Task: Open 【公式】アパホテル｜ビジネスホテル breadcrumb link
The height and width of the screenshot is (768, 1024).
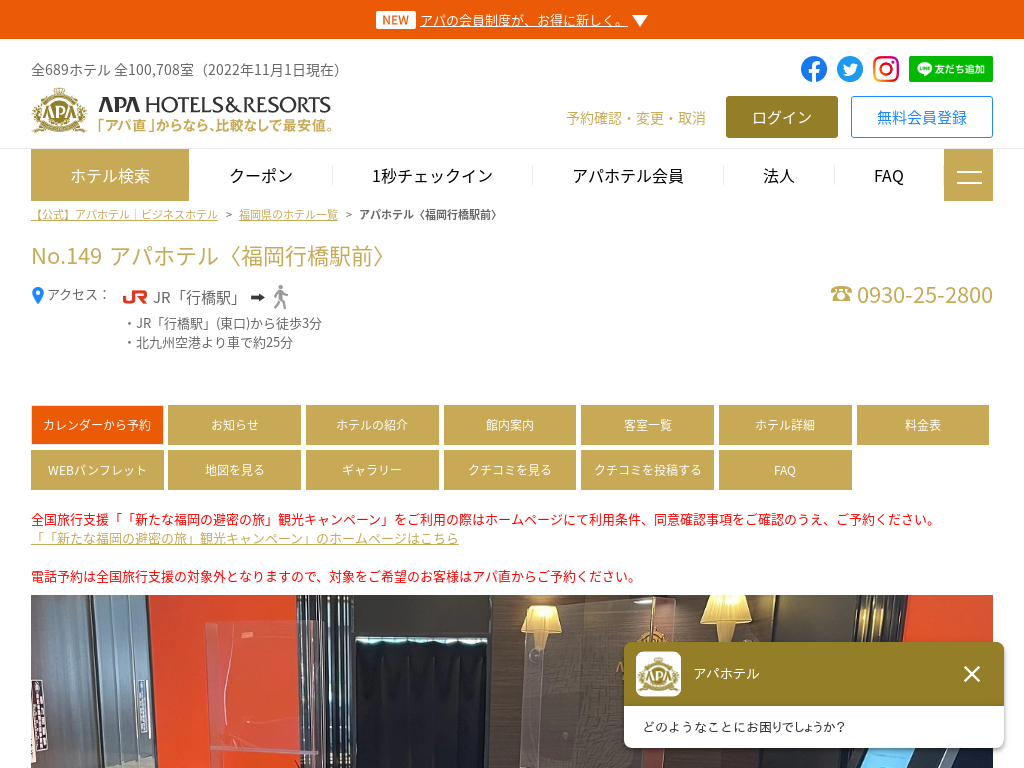Action: pos(125,215)
